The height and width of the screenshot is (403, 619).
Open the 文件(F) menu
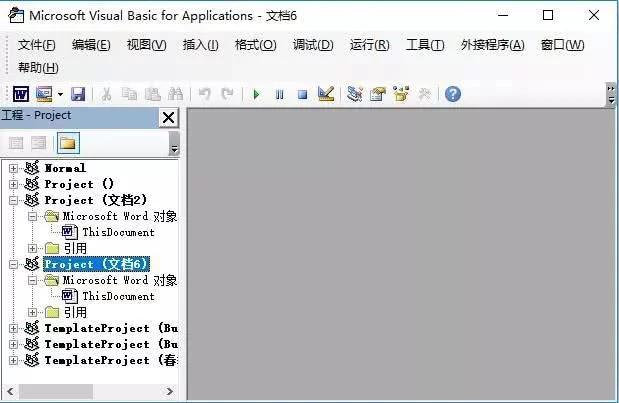tap(36, 45)
